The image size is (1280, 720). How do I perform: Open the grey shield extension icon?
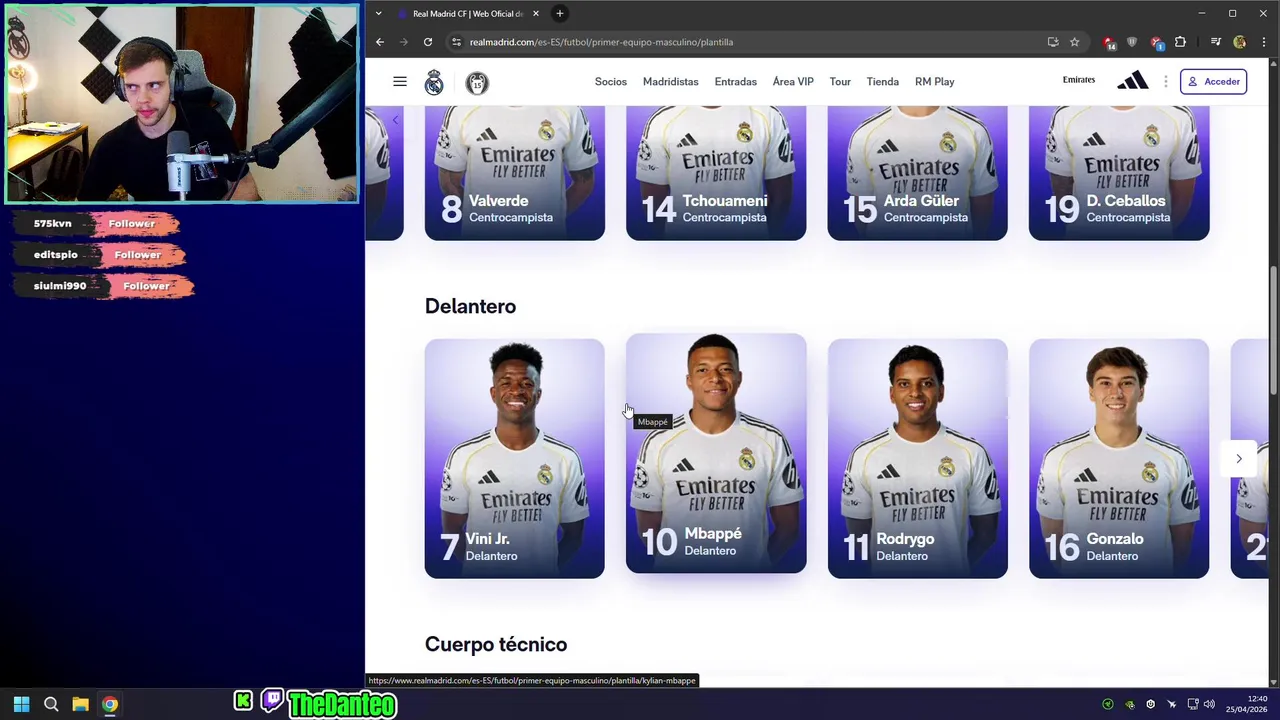[x=1132, y=42]
